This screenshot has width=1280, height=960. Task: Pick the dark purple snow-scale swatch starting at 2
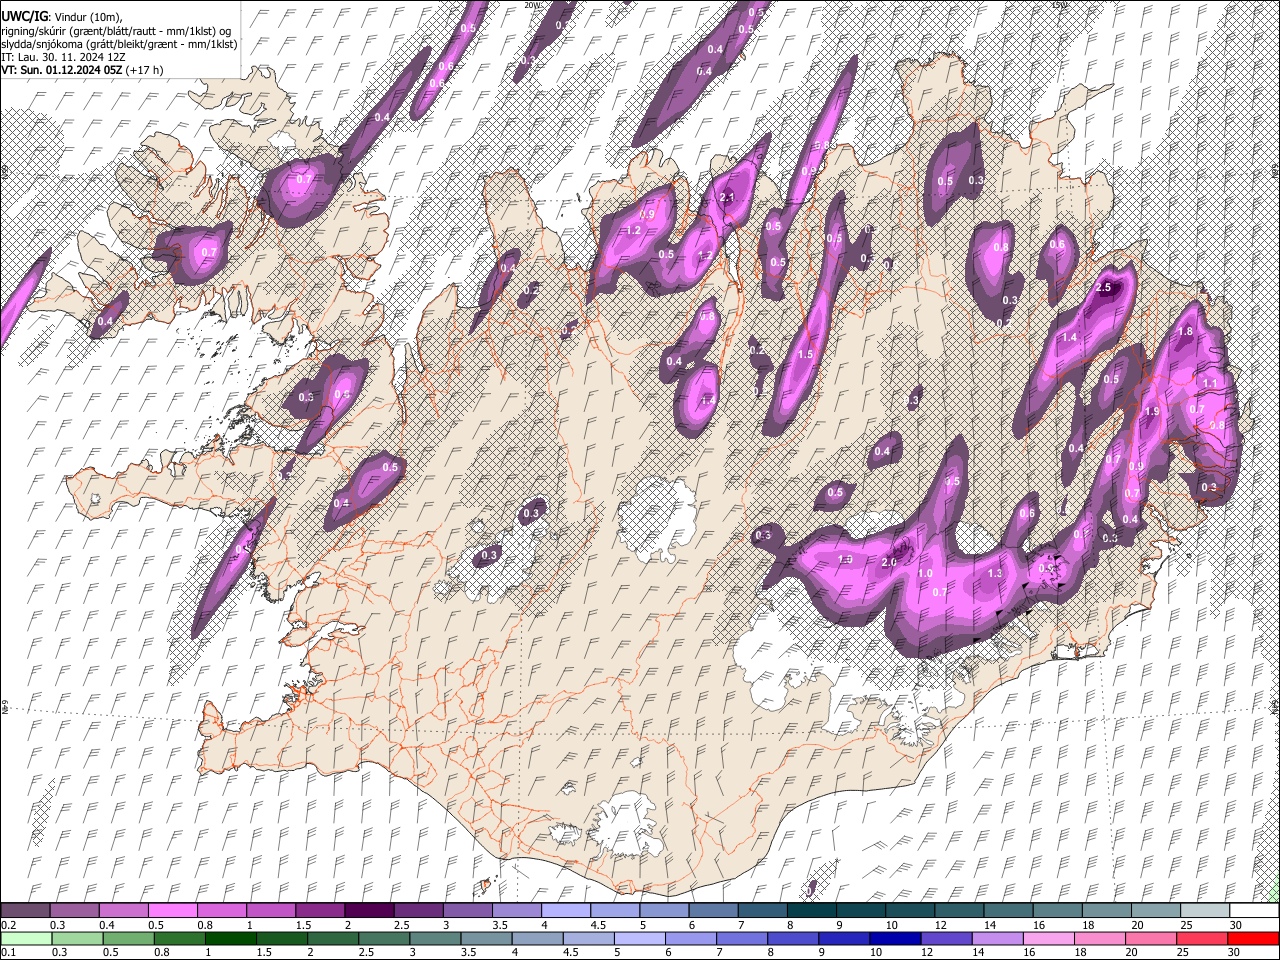(369, 911)
